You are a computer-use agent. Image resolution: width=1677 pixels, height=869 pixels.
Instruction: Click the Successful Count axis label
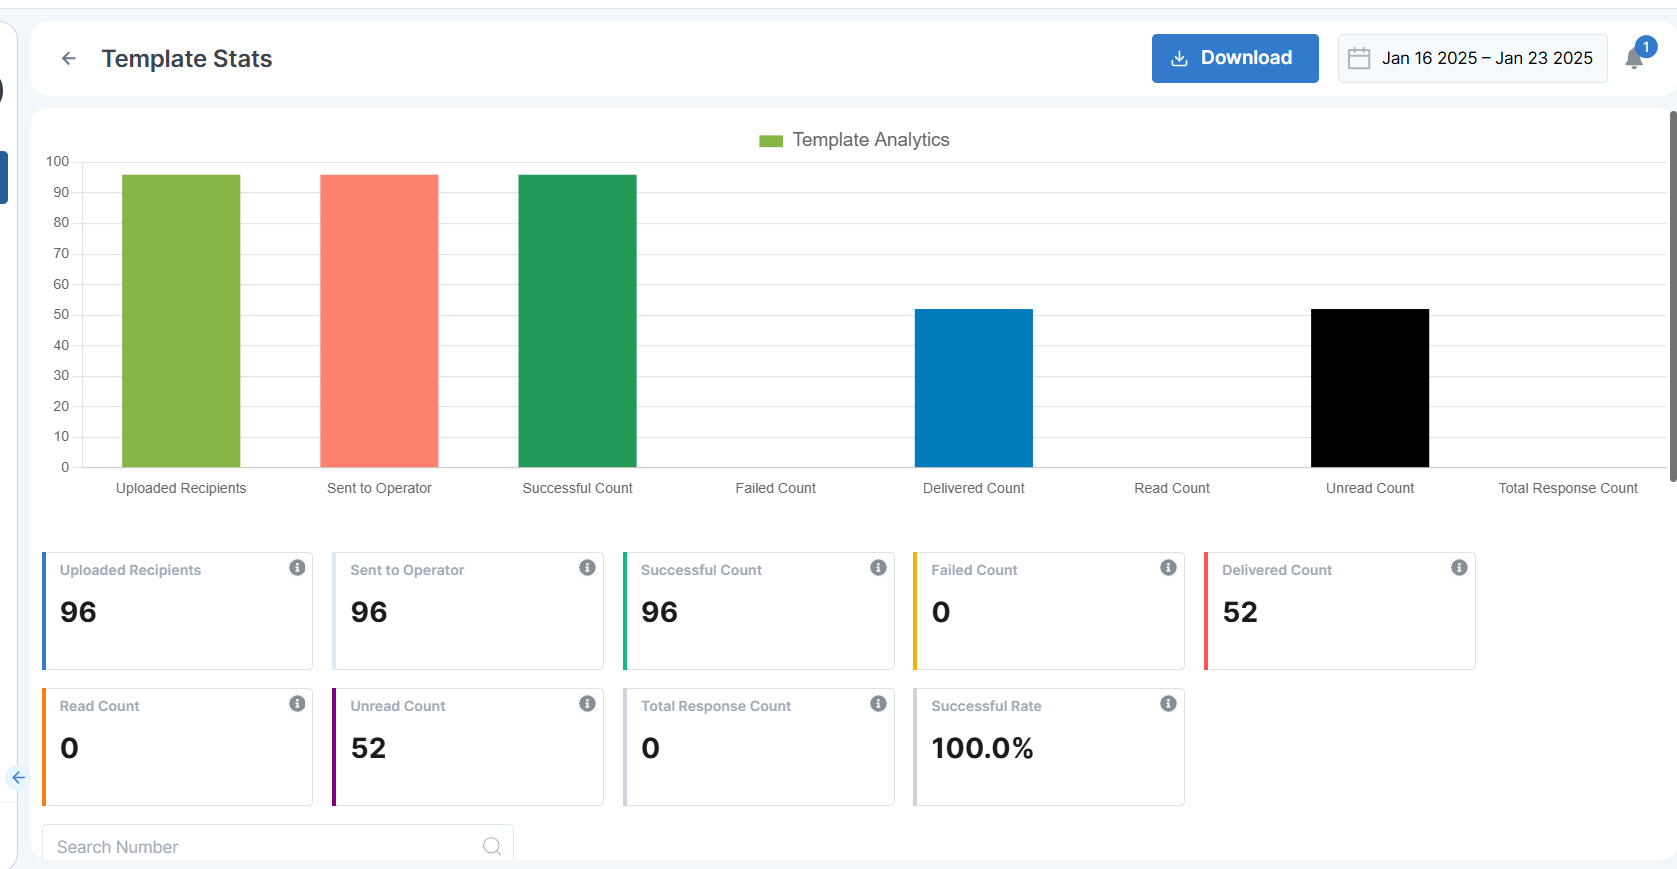[577, 488]
